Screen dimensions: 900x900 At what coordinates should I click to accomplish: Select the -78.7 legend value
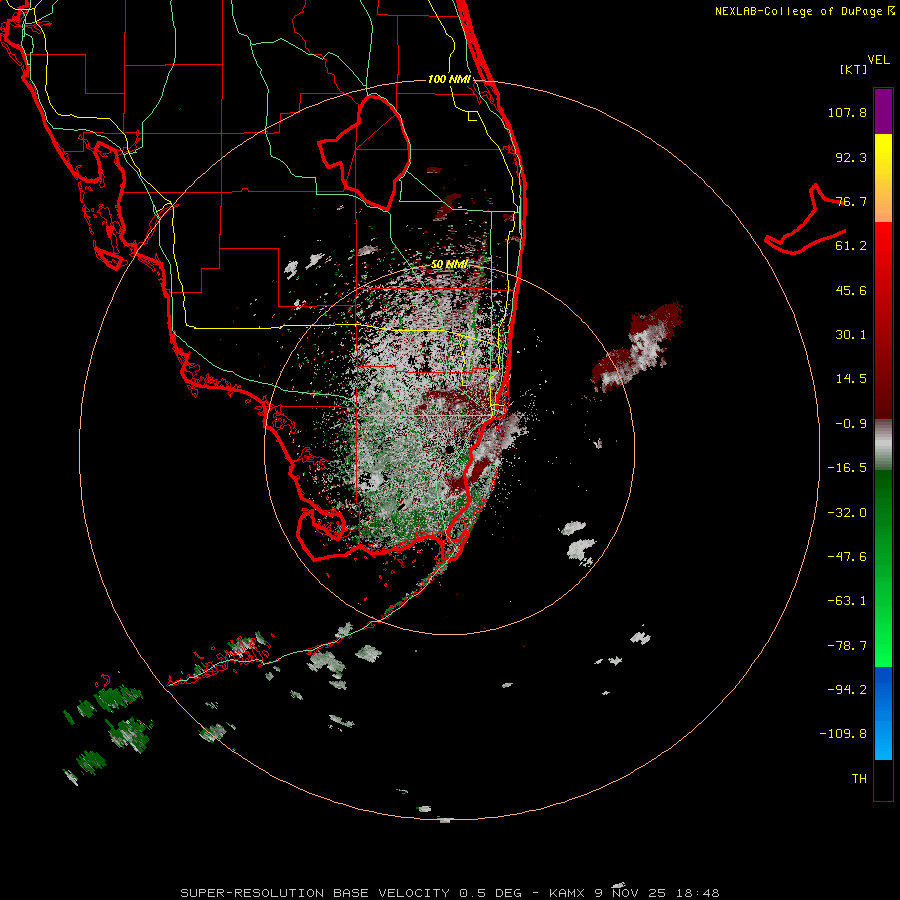pos(847,646)
